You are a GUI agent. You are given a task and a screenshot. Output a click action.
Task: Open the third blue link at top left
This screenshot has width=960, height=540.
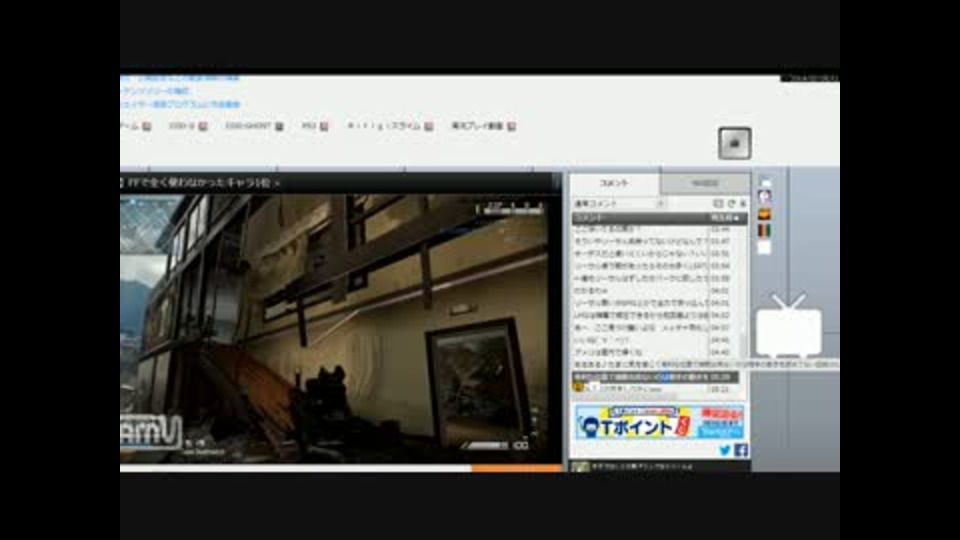(181, 105)
